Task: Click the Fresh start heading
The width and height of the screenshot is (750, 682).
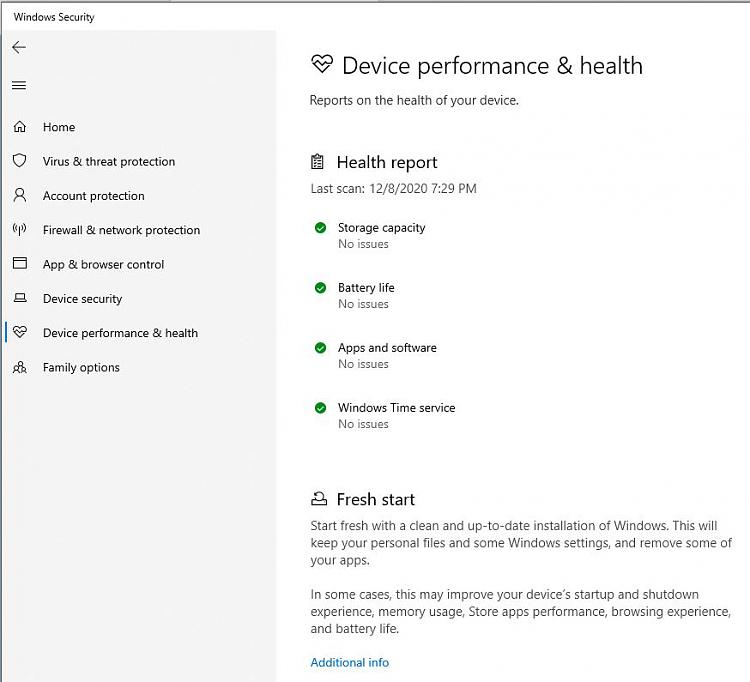Action: (x=376, y=499)
